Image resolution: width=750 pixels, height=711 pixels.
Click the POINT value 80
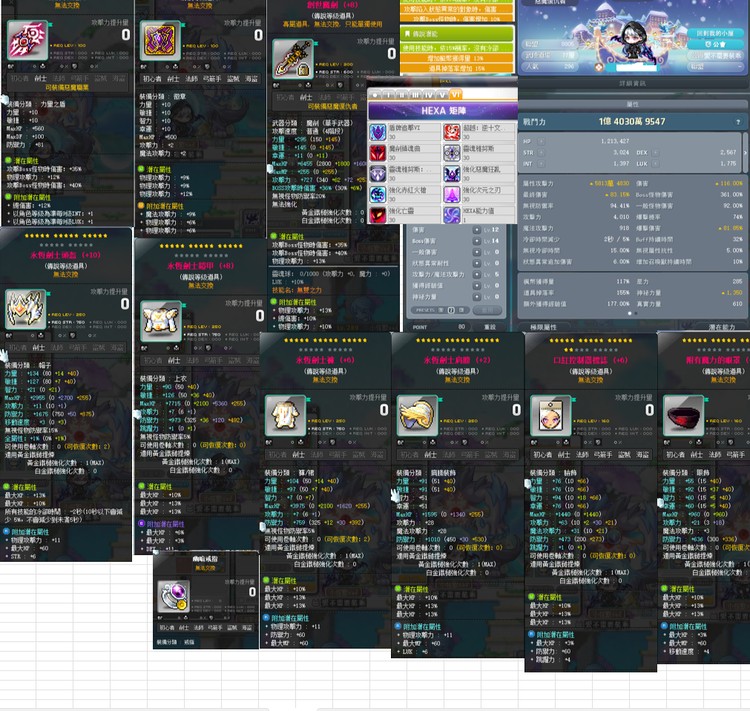click(462, 327)
